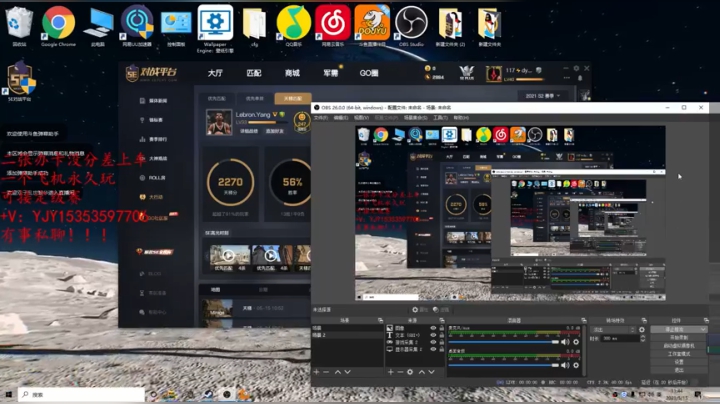Open the OBS scene transition dropdown

coord(613,330)
